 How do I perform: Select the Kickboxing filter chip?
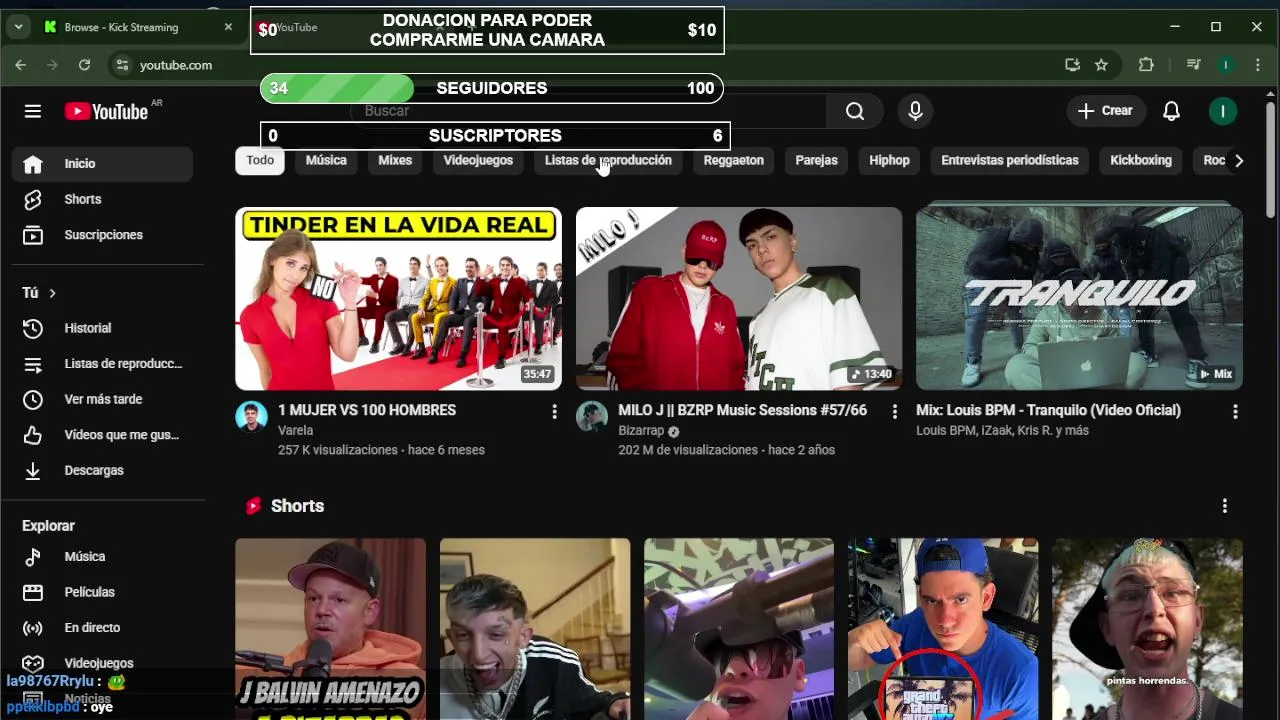click(1141, 160)
